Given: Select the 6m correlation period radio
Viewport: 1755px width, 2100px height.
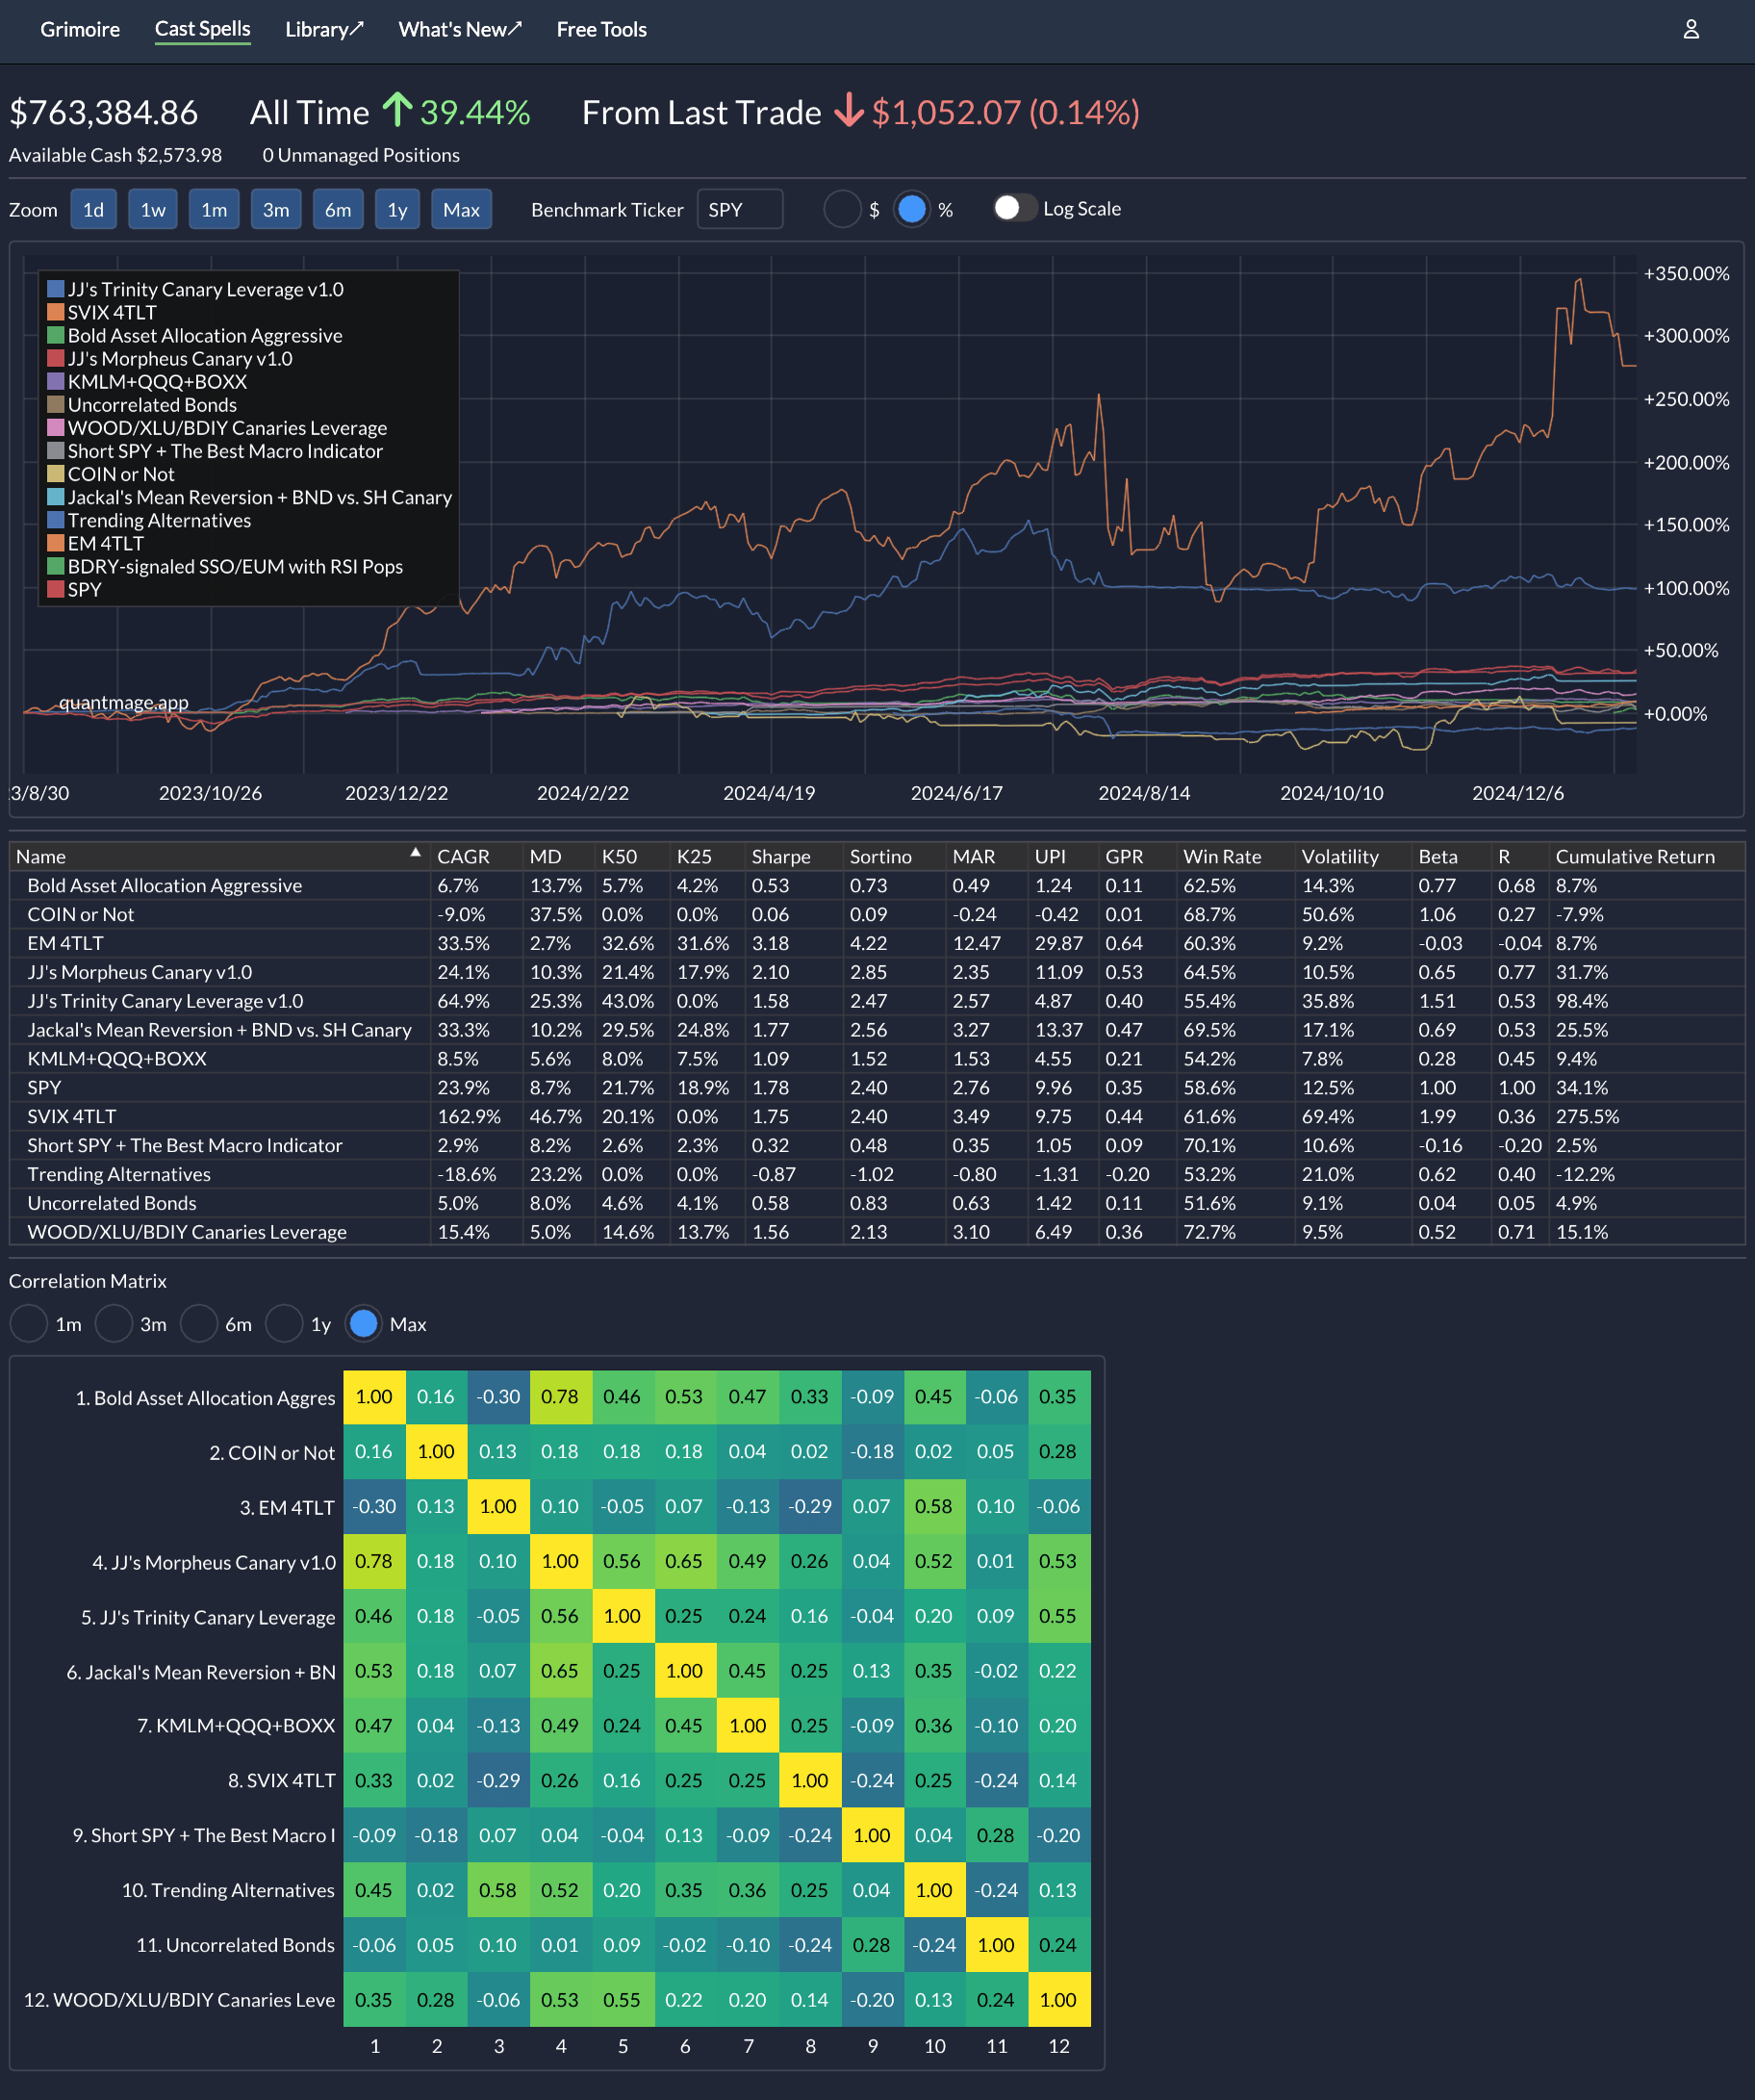Looking at the screenshot, I should [199, 1323].
